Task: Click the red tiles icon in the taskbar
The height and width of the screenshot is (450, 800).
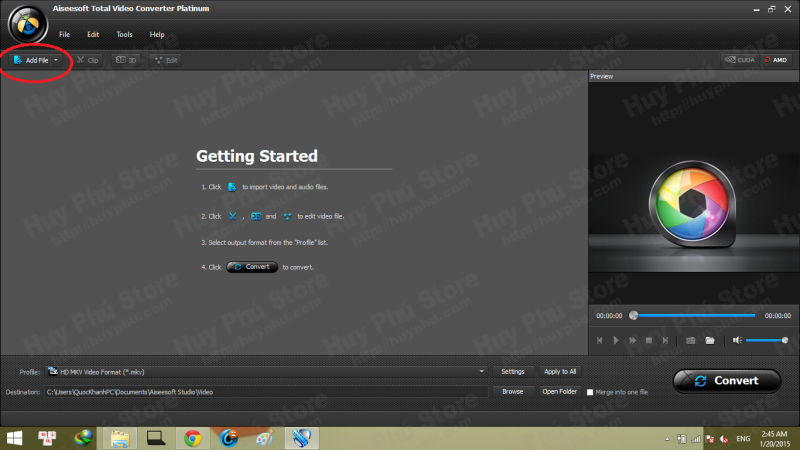Action: [x=47, y=438]
